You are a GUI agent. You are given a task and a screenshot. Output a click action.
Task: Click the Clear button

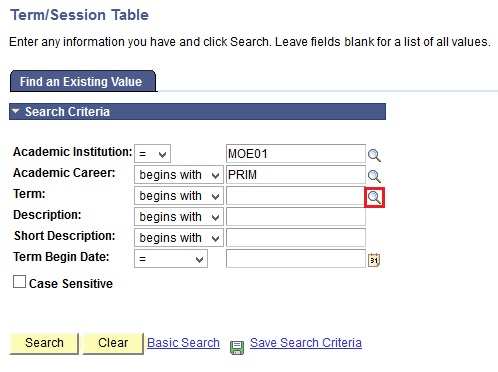[113, 343]
